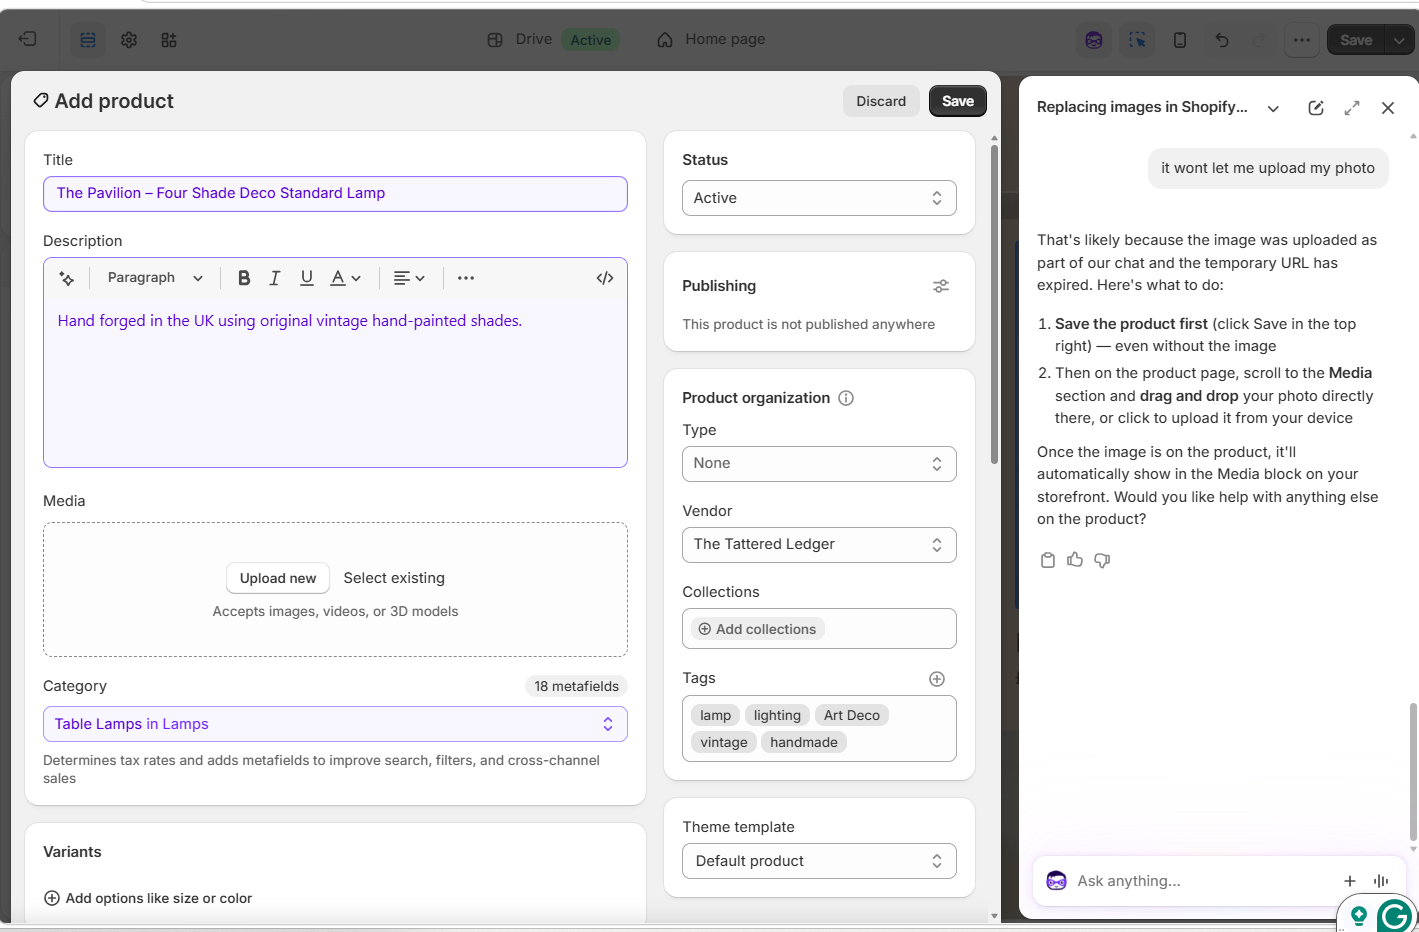Apply underline formatting in description
The height and width of the screenshot is (932, 1419).
click(x=307, y=278)
